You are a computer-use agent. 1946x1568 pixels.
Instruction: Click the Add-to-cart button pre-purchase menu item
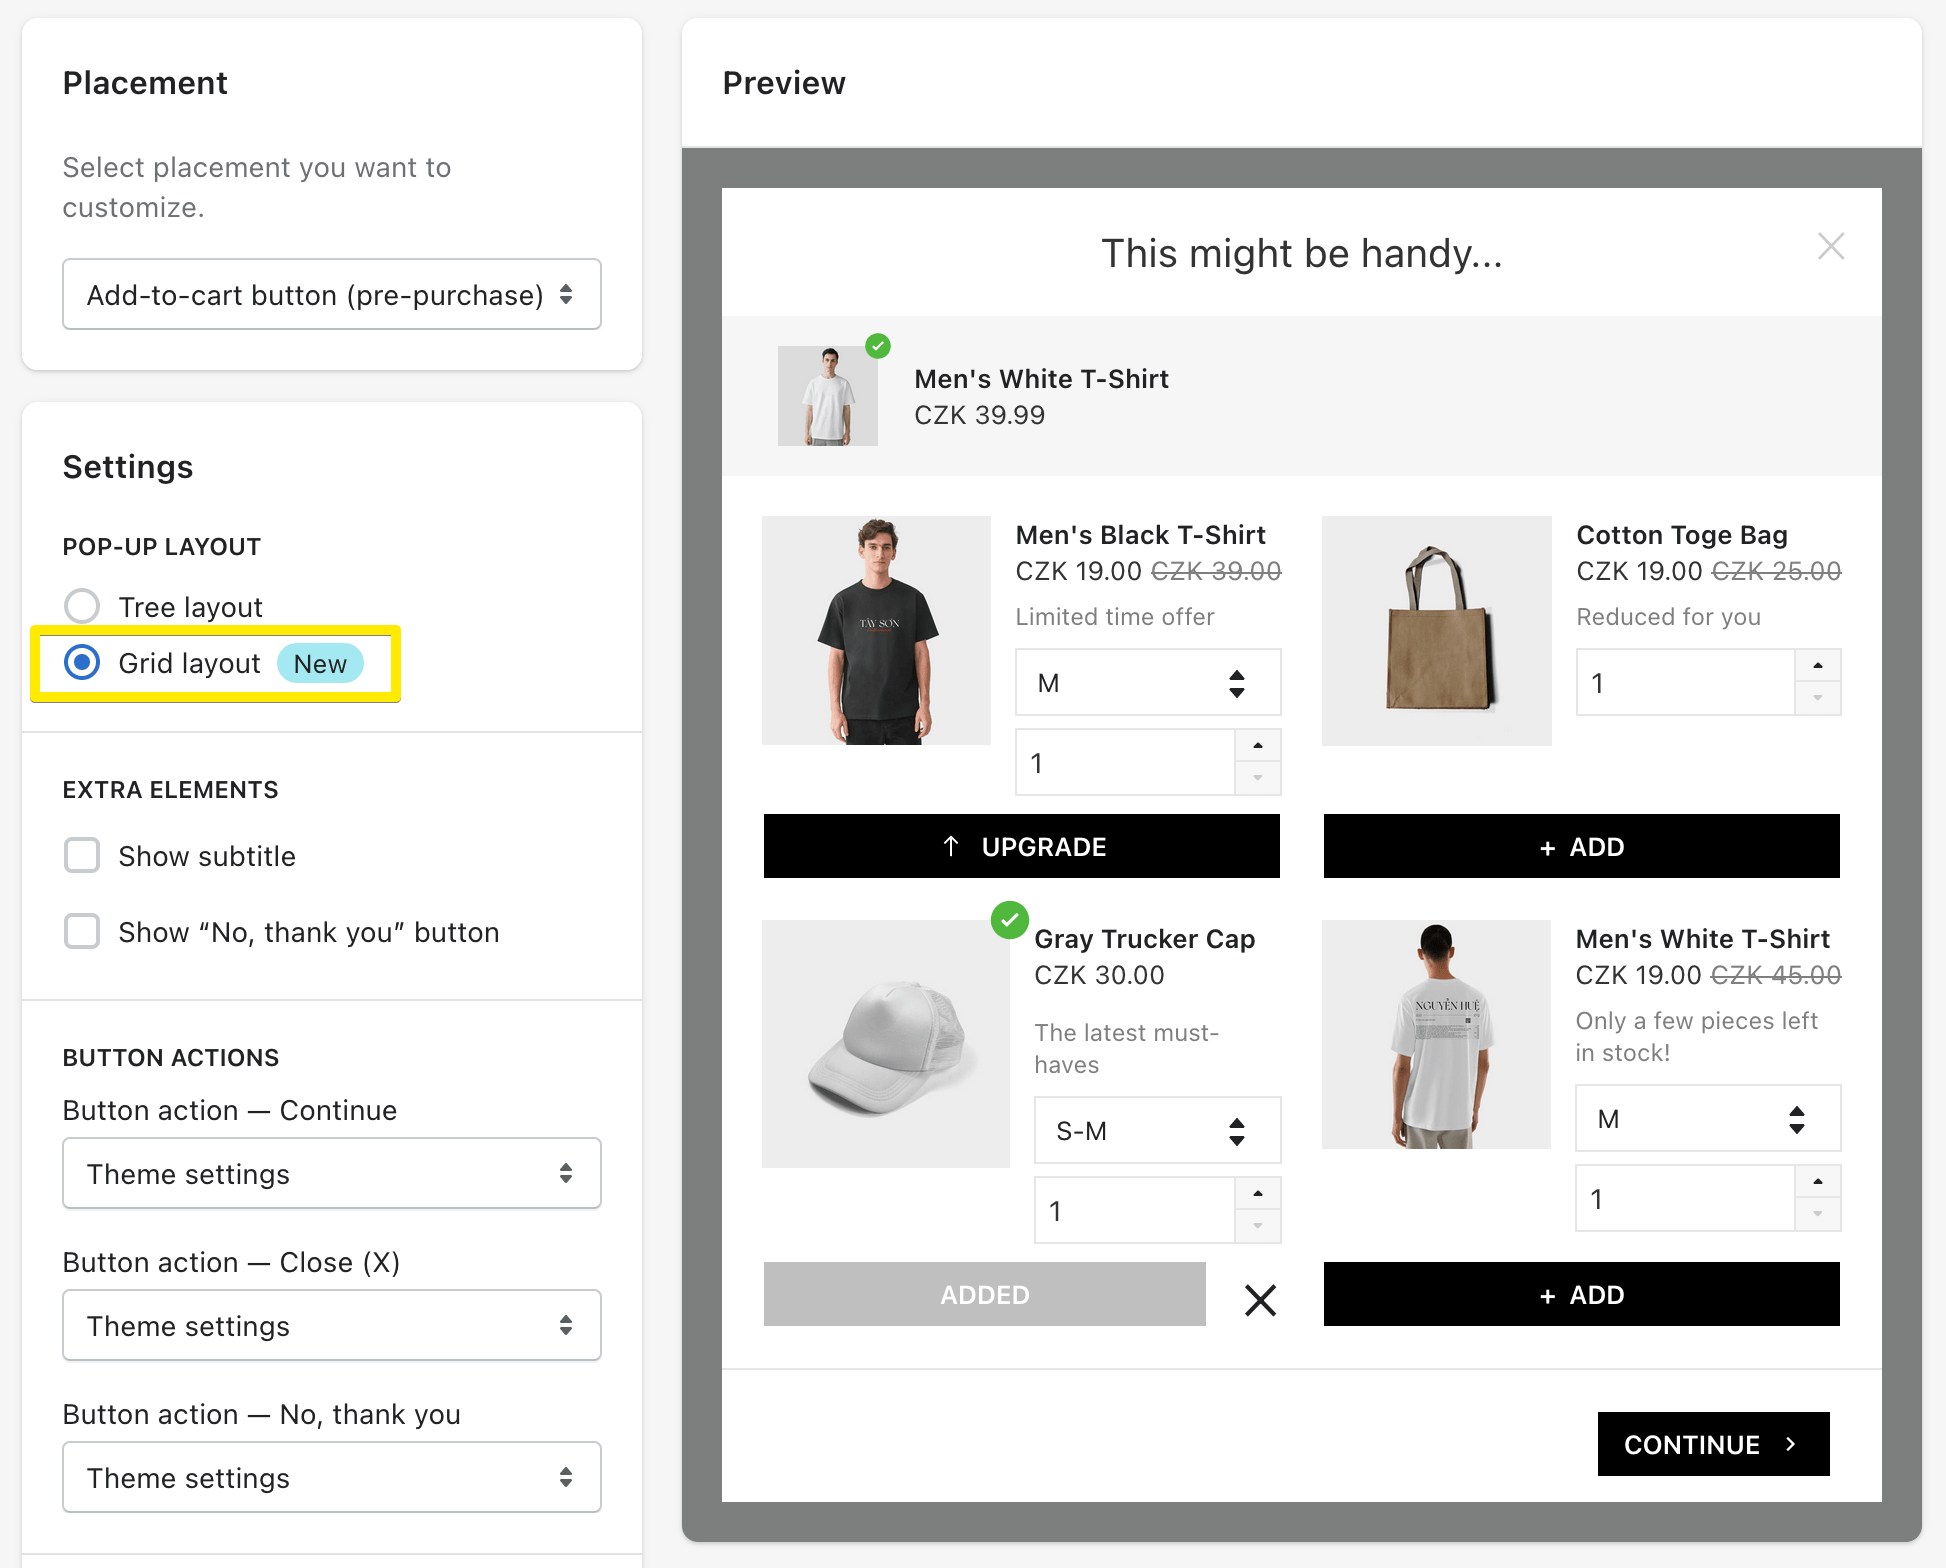330,296
